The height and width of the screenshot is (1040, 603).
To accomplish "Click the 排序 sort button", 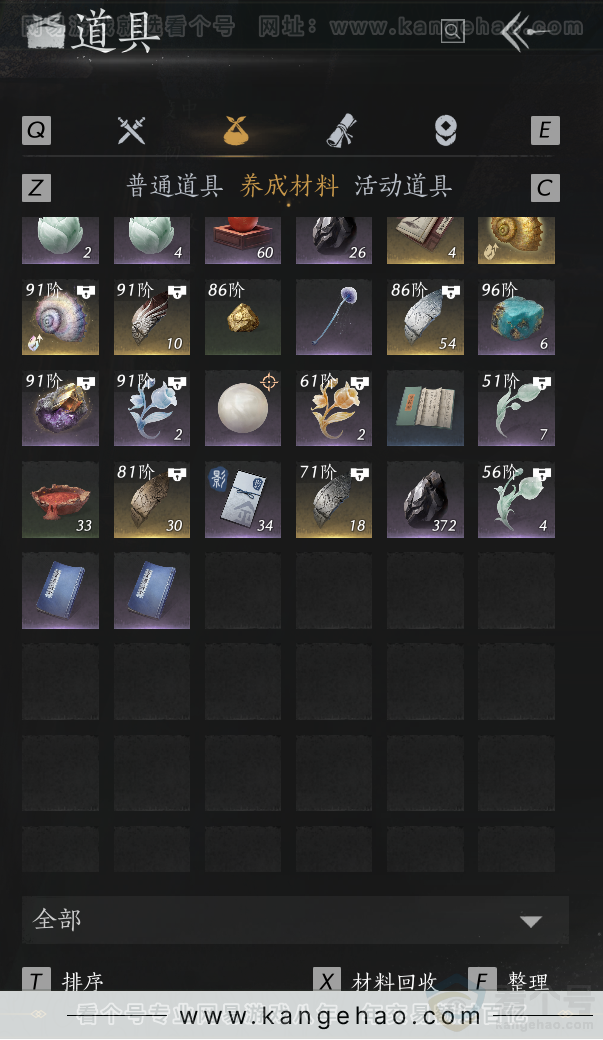I will click(x=82, y=982).
